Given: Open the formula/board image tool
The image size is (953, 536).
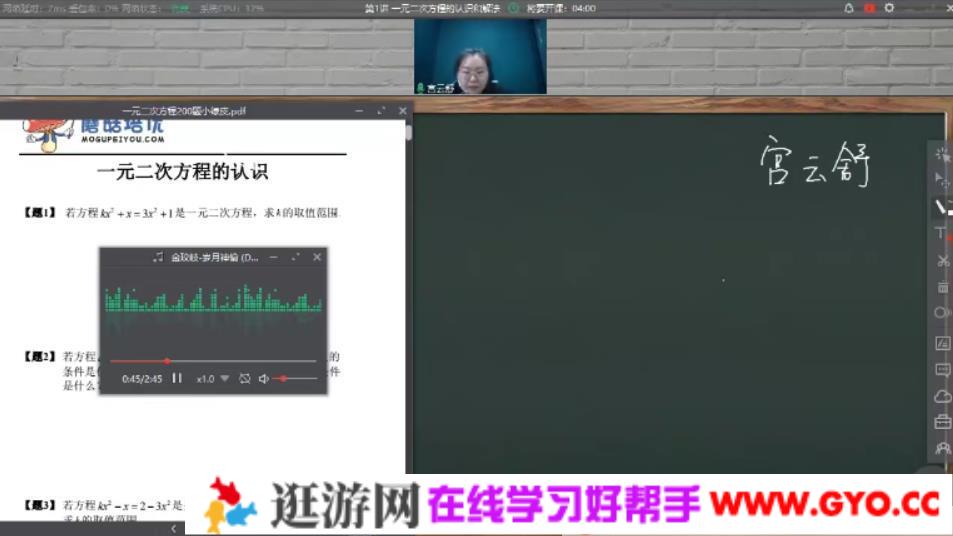Looking at the screenshot, I should coord(943,343).
